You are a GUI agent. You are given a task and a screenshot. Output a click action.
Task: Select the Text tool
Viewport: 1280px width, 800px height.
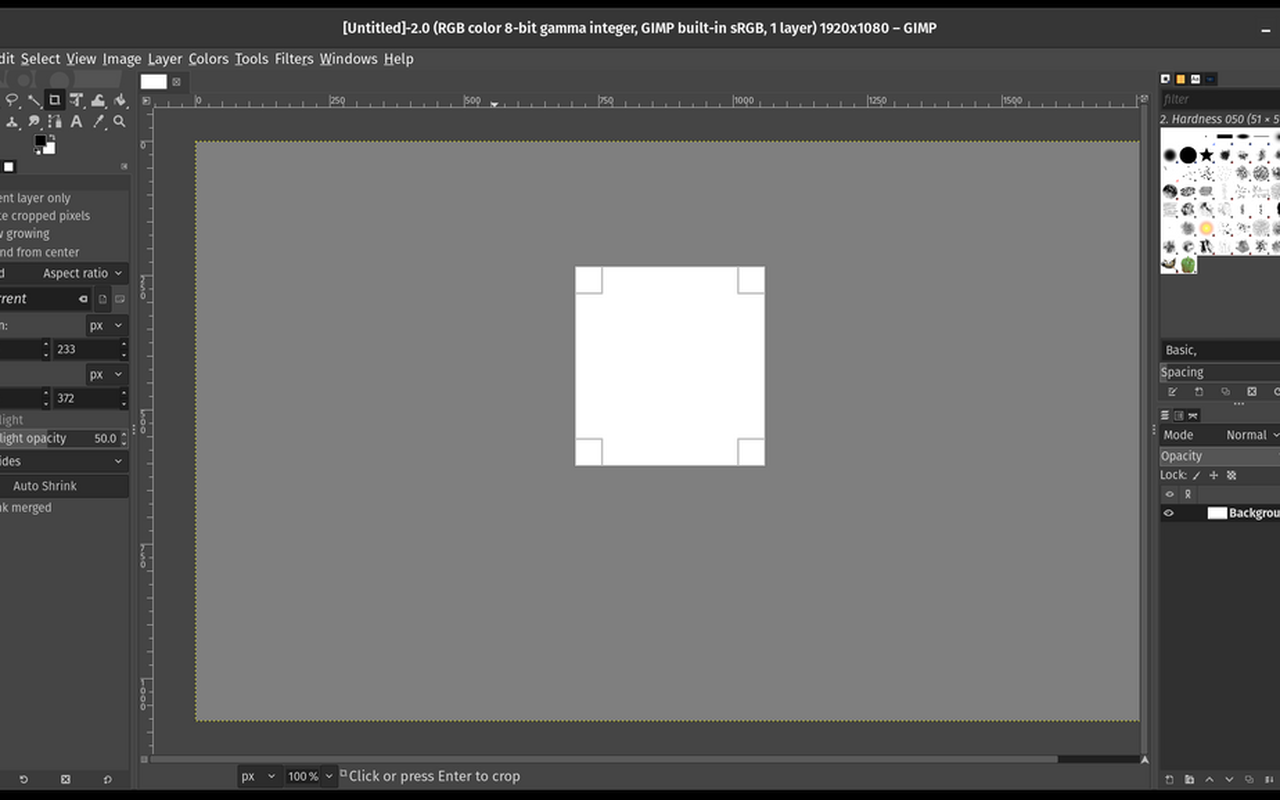[x=76, y=121]
